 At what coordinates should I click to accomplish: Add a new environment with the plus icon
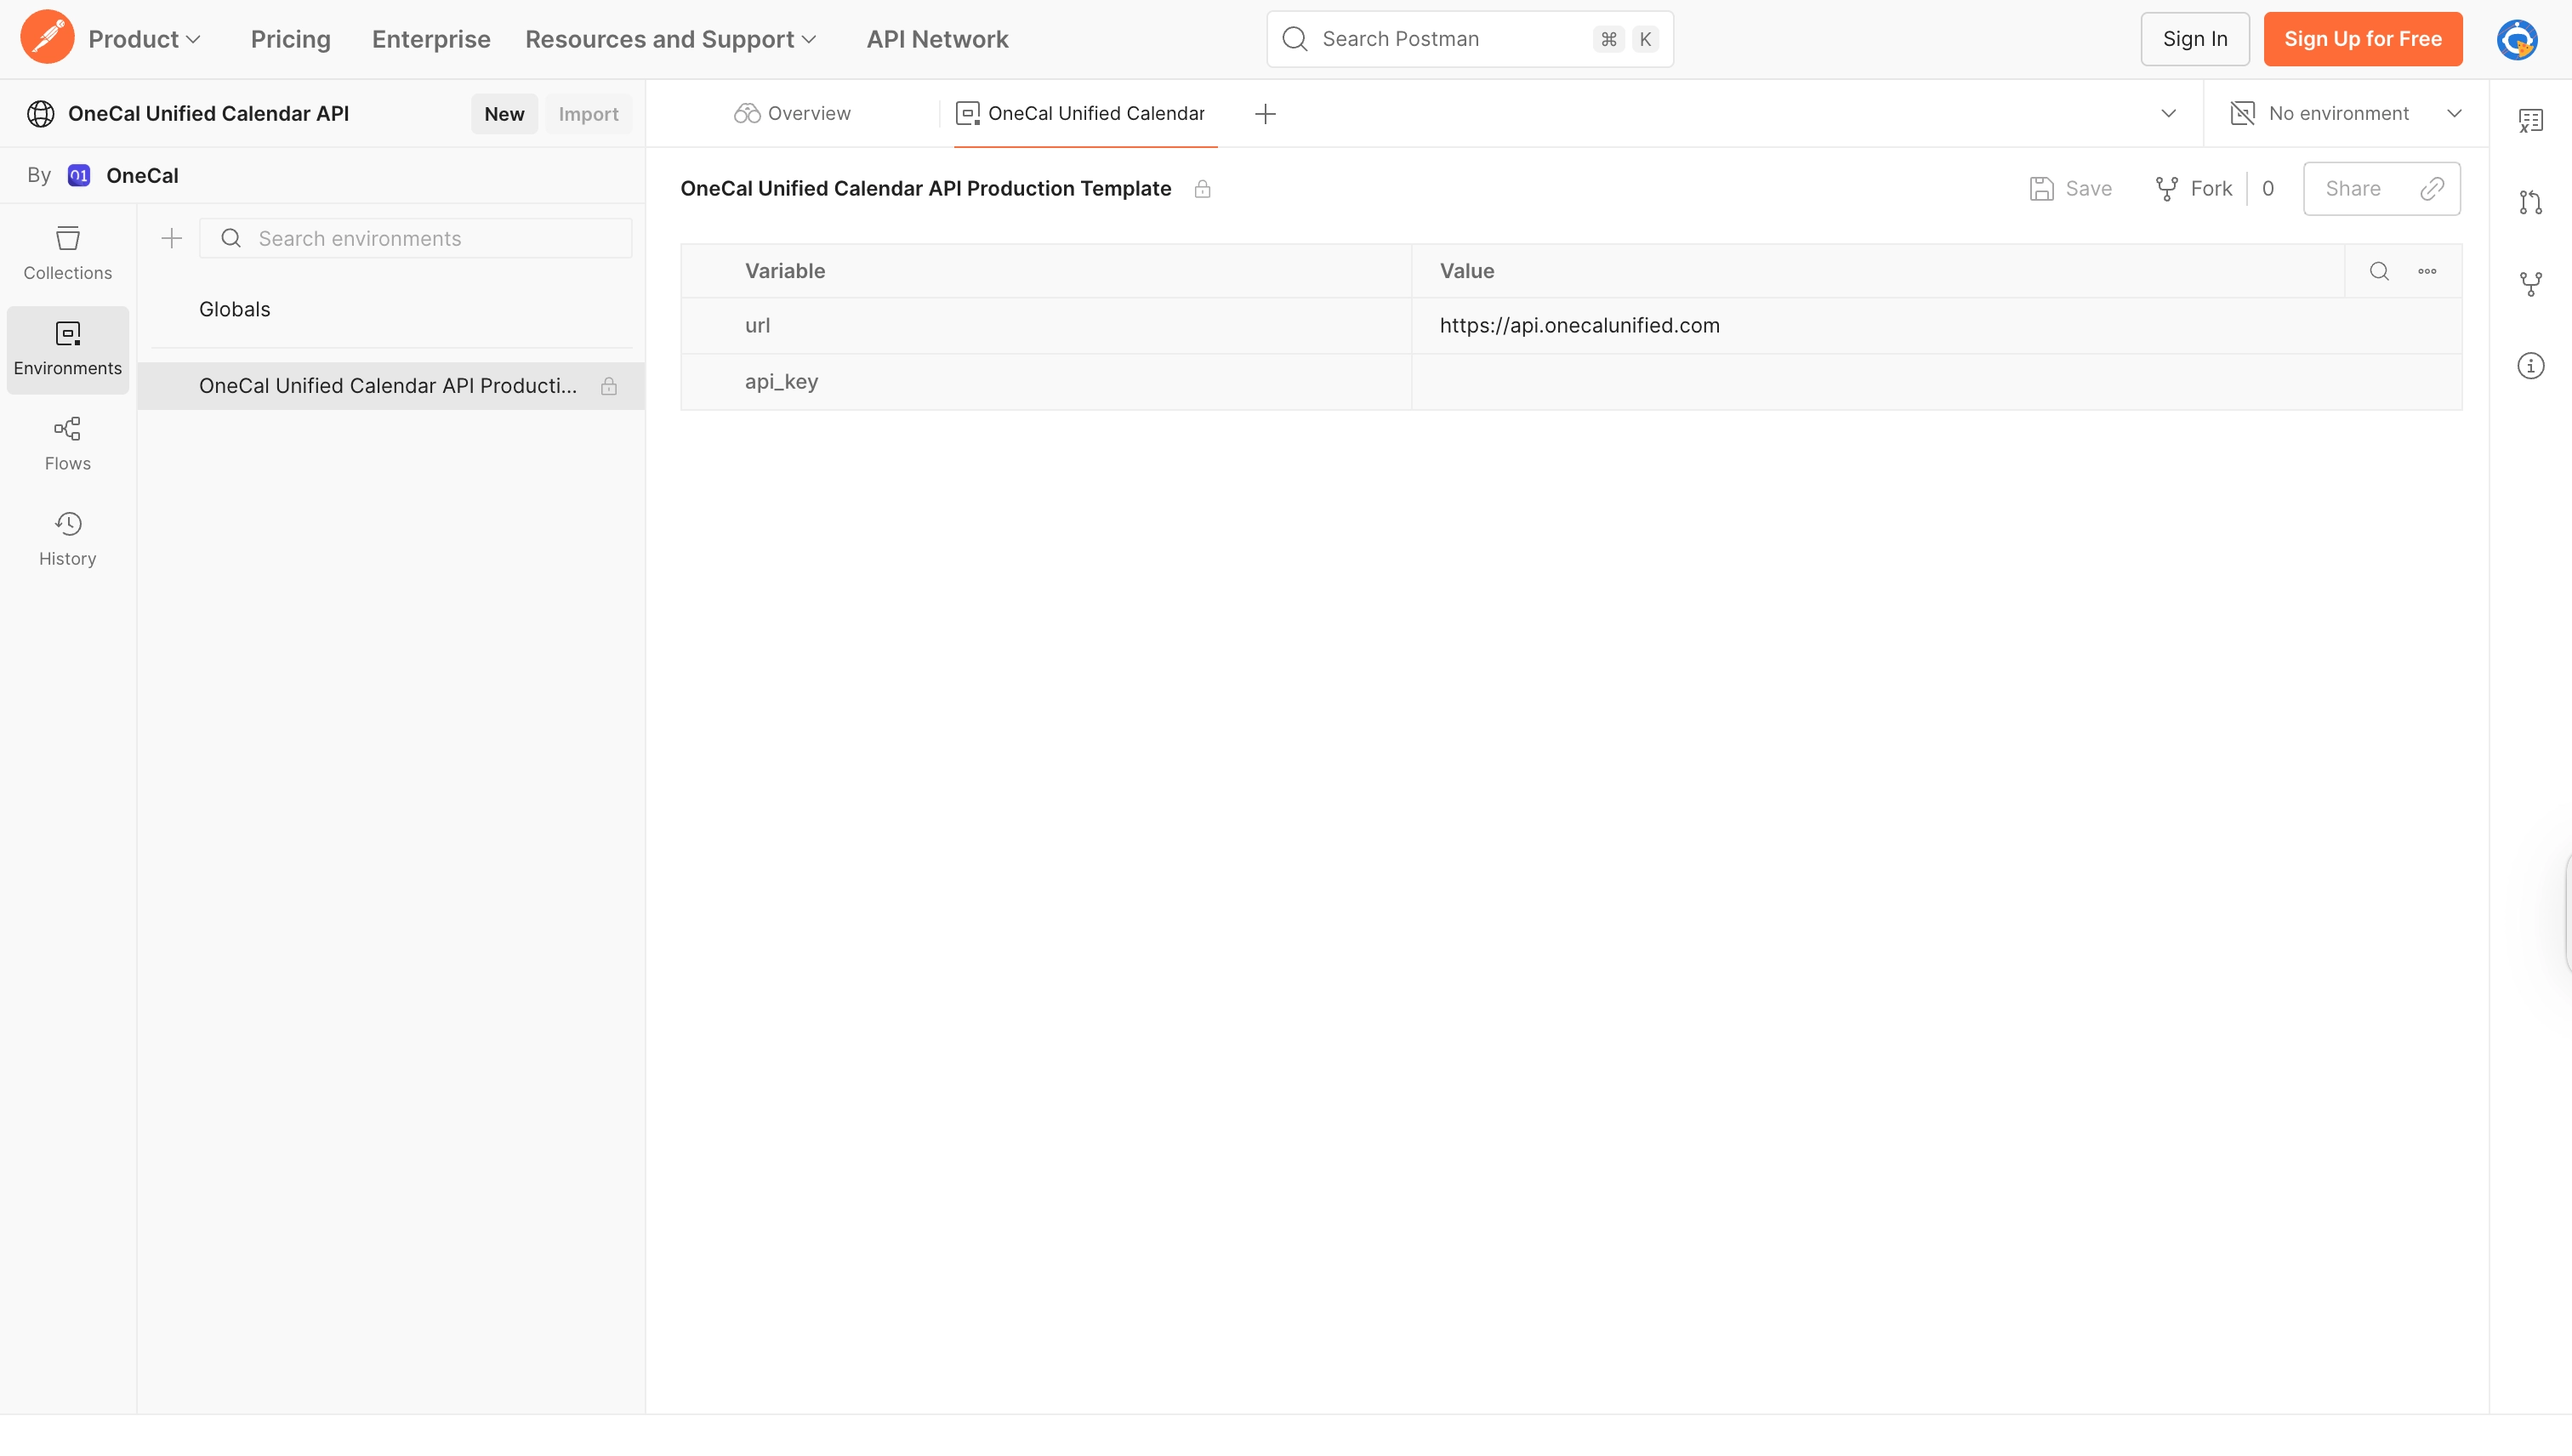(171, 238)
